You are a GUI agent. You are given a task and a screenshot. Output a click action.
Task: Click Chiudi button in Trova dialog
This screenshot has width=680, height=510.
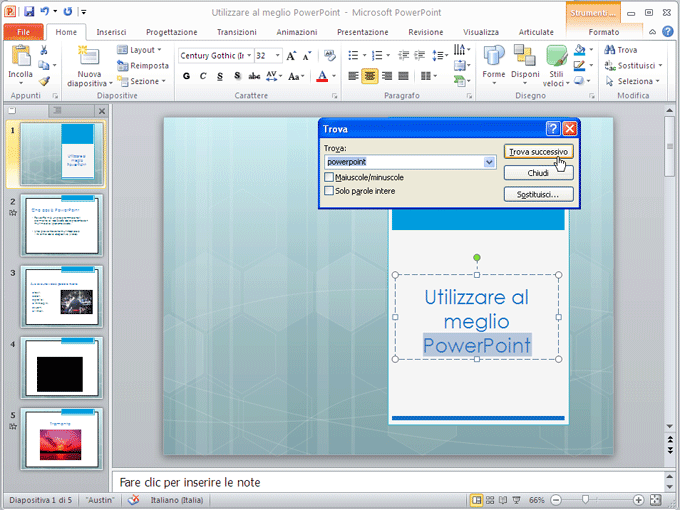539,173
